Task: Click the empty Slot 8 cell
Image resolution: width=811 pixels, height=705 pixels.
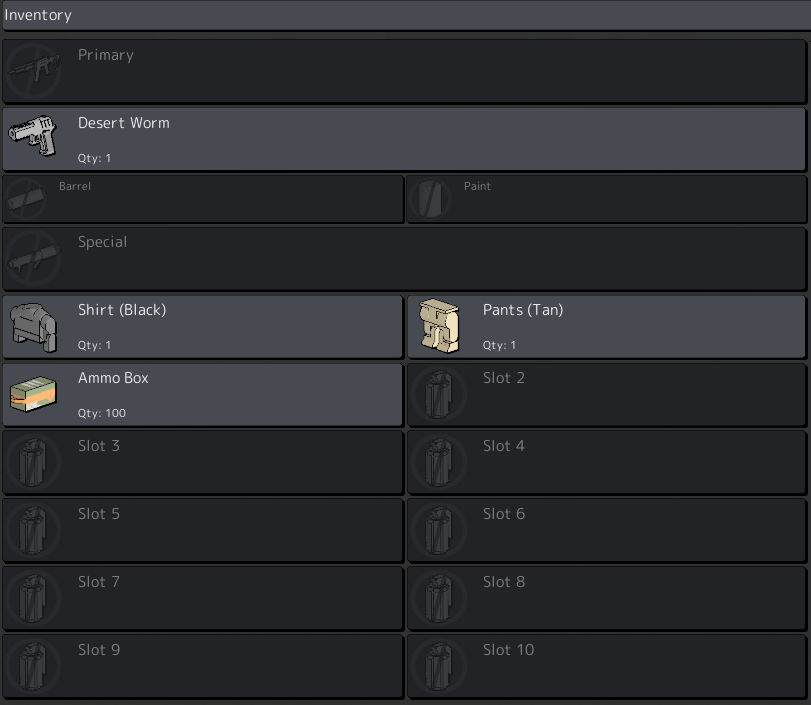Action: [x=607, y=599]
